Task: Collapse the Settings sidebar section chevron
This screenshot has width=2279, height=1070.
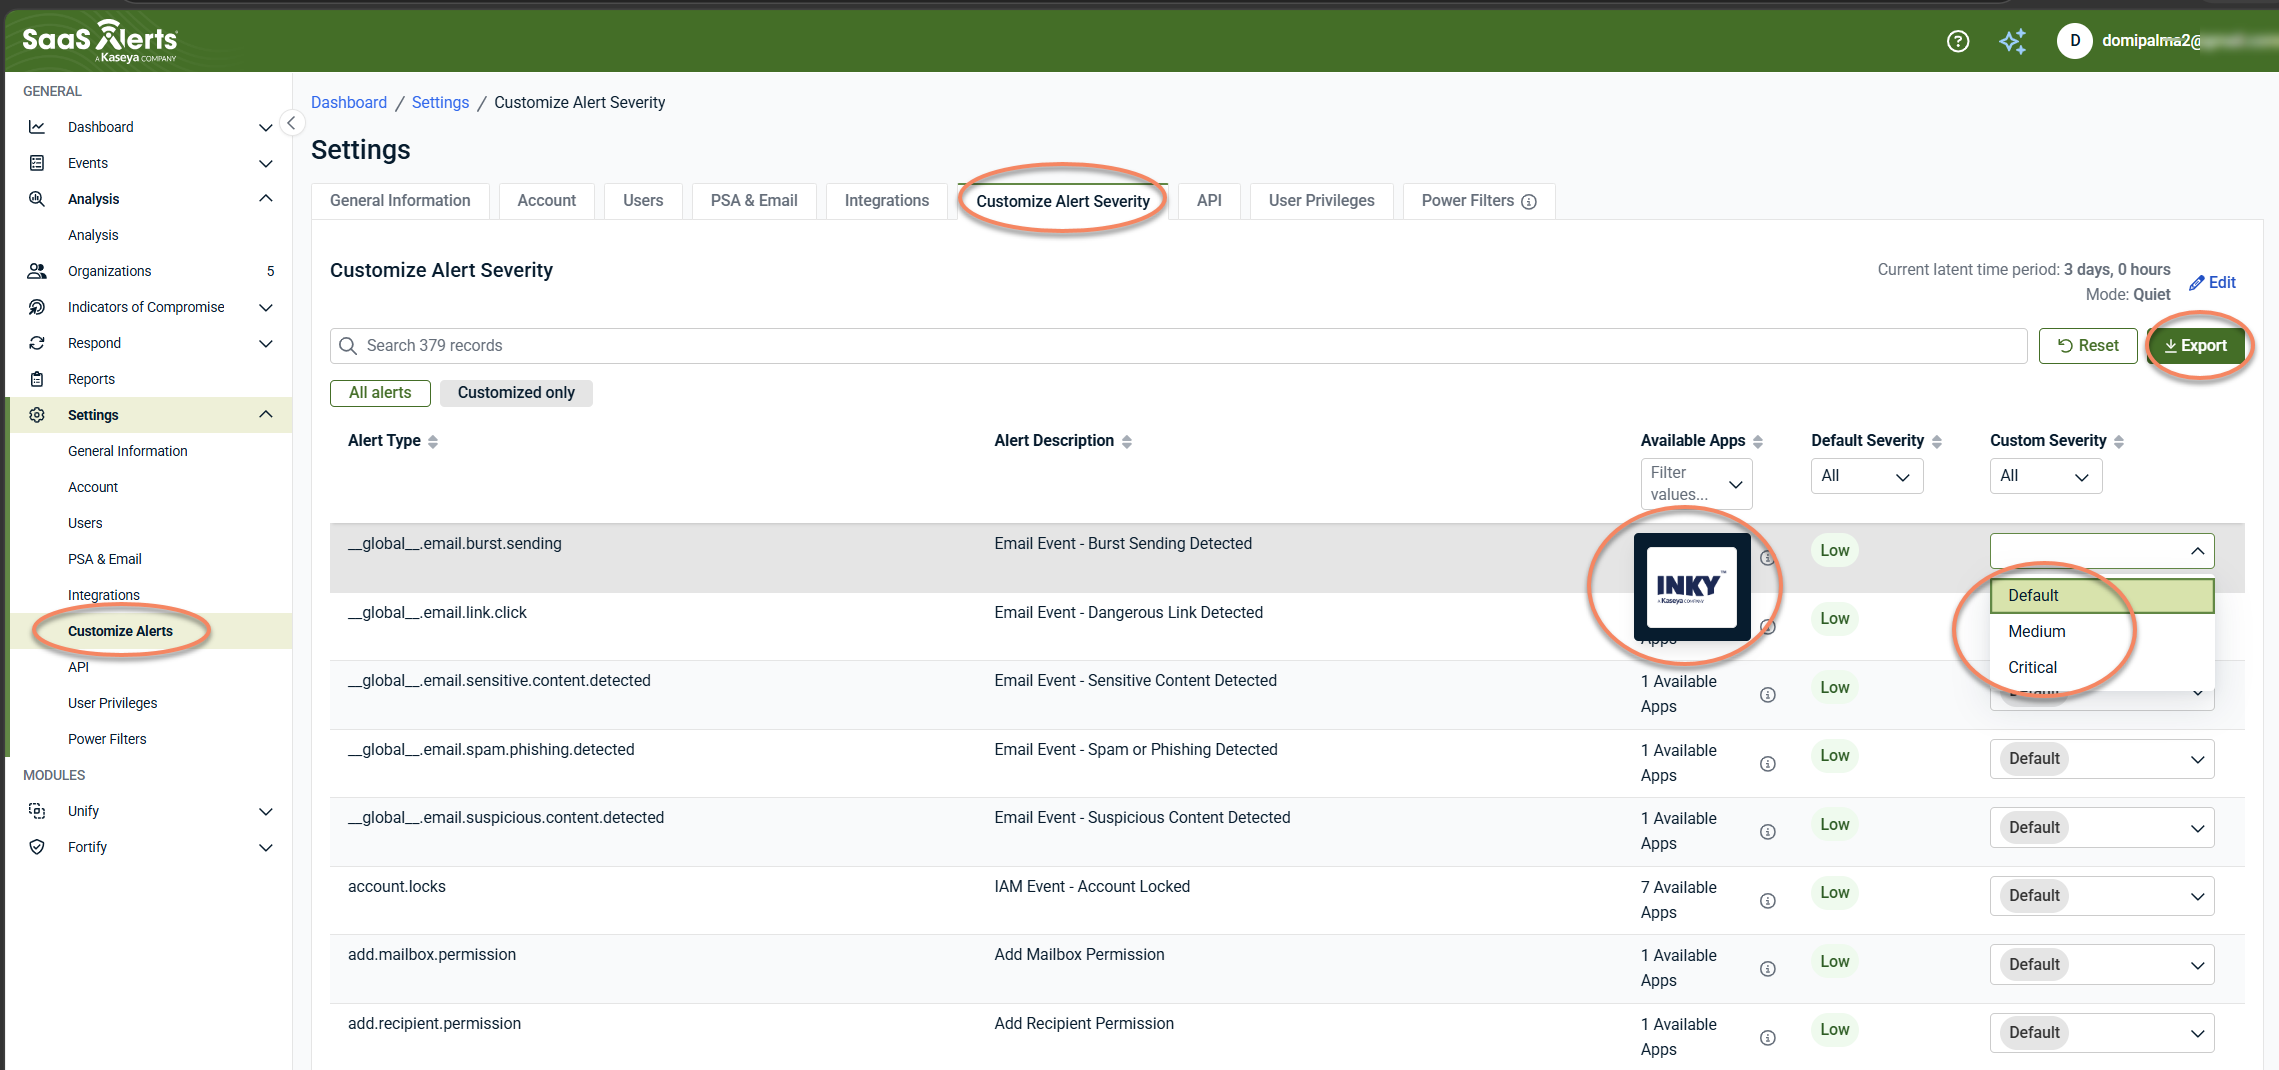Action: [x=266, y=414]
